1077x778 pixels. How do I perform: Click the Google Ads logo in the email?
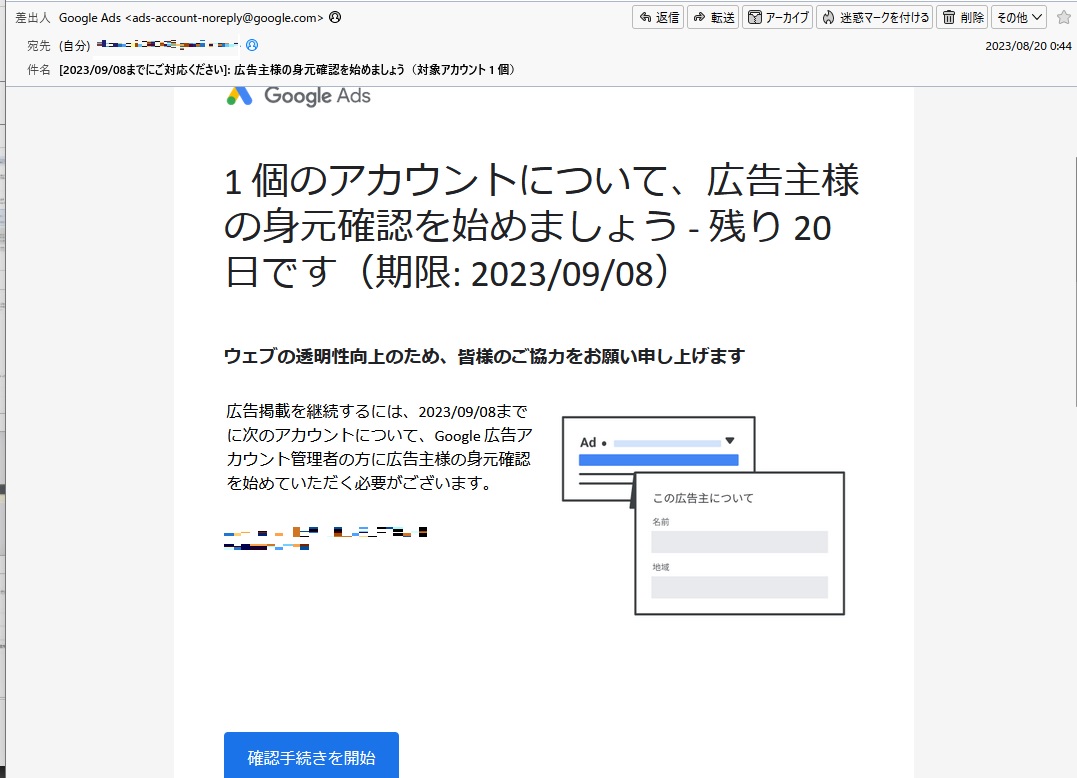[x=296, y=94]
